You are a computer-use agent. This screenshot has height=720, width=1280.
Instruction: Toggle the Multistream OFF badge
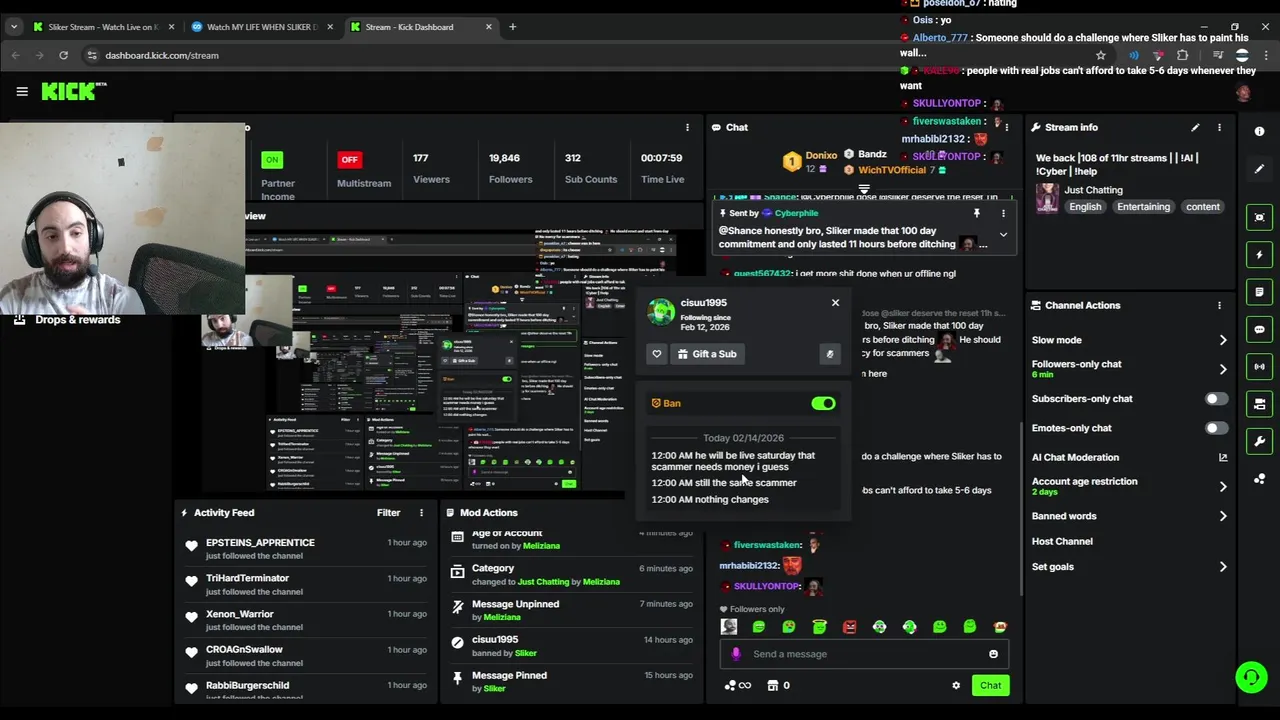(x=349, y=159)
